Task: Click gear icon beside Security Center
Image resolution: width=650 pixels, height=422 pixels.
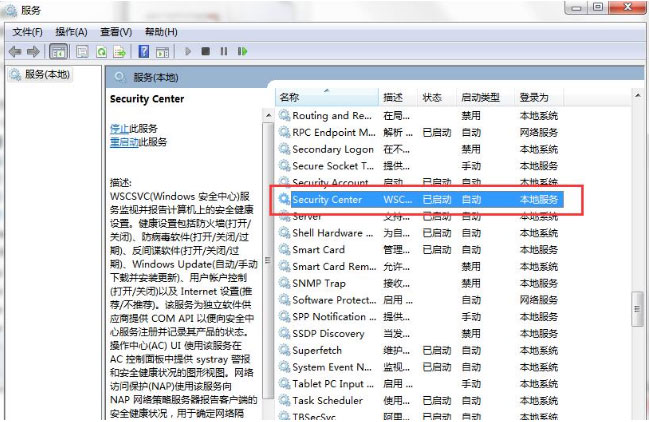Action: [284, 199]
